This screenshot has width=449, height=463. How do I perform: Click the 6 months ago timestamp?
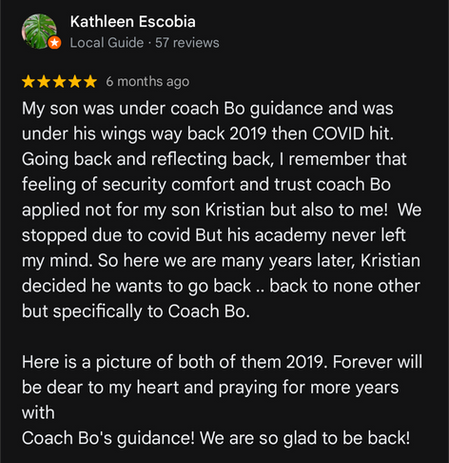click(148, 81)
